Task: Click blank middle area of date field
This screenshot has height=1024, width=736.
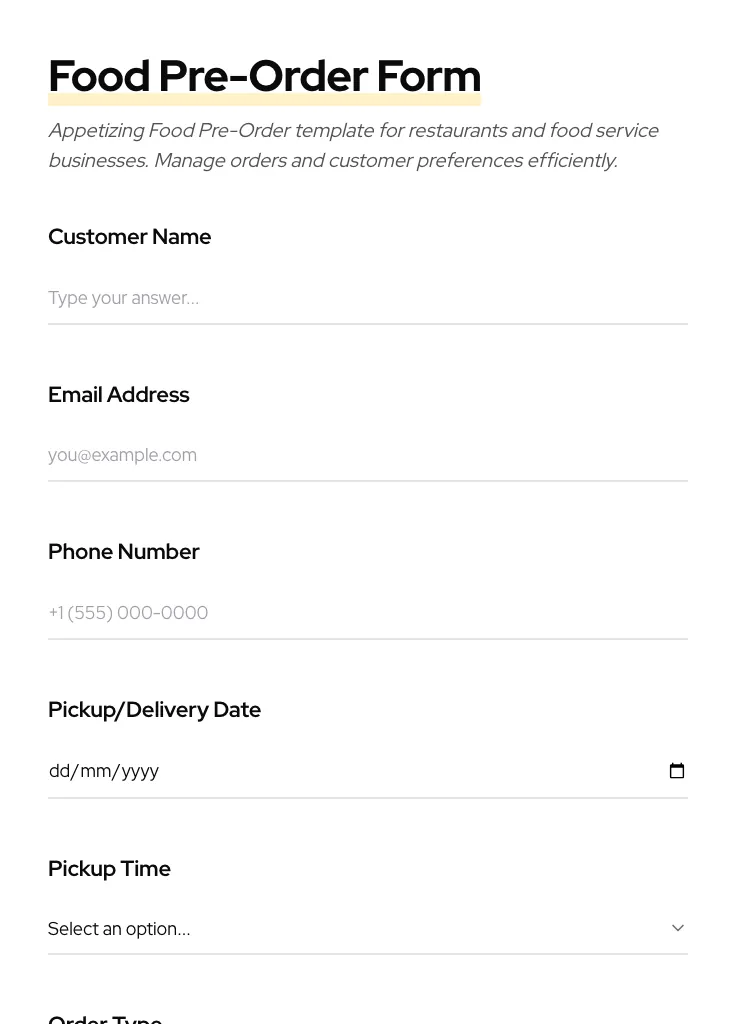Action: [400, 771]
